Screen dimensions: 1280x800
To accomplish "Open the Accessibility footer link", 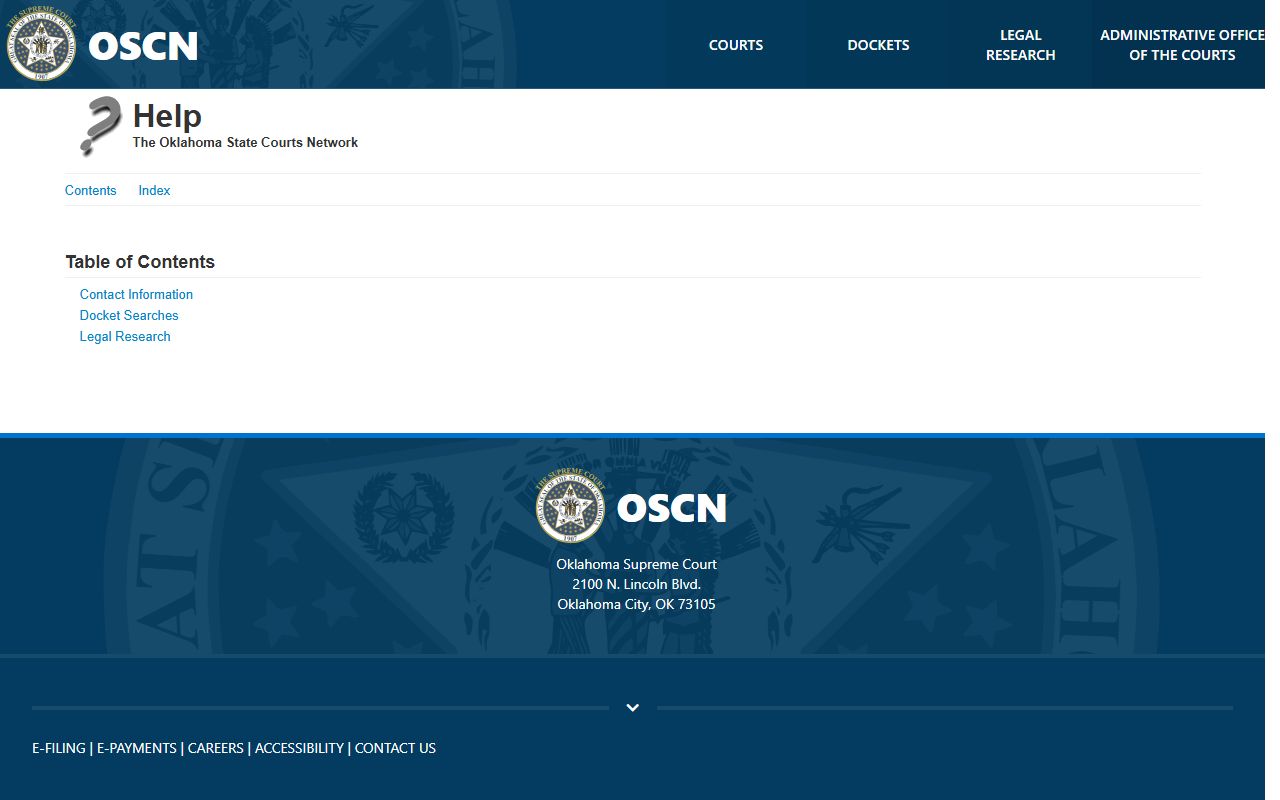I will point(299,748).
